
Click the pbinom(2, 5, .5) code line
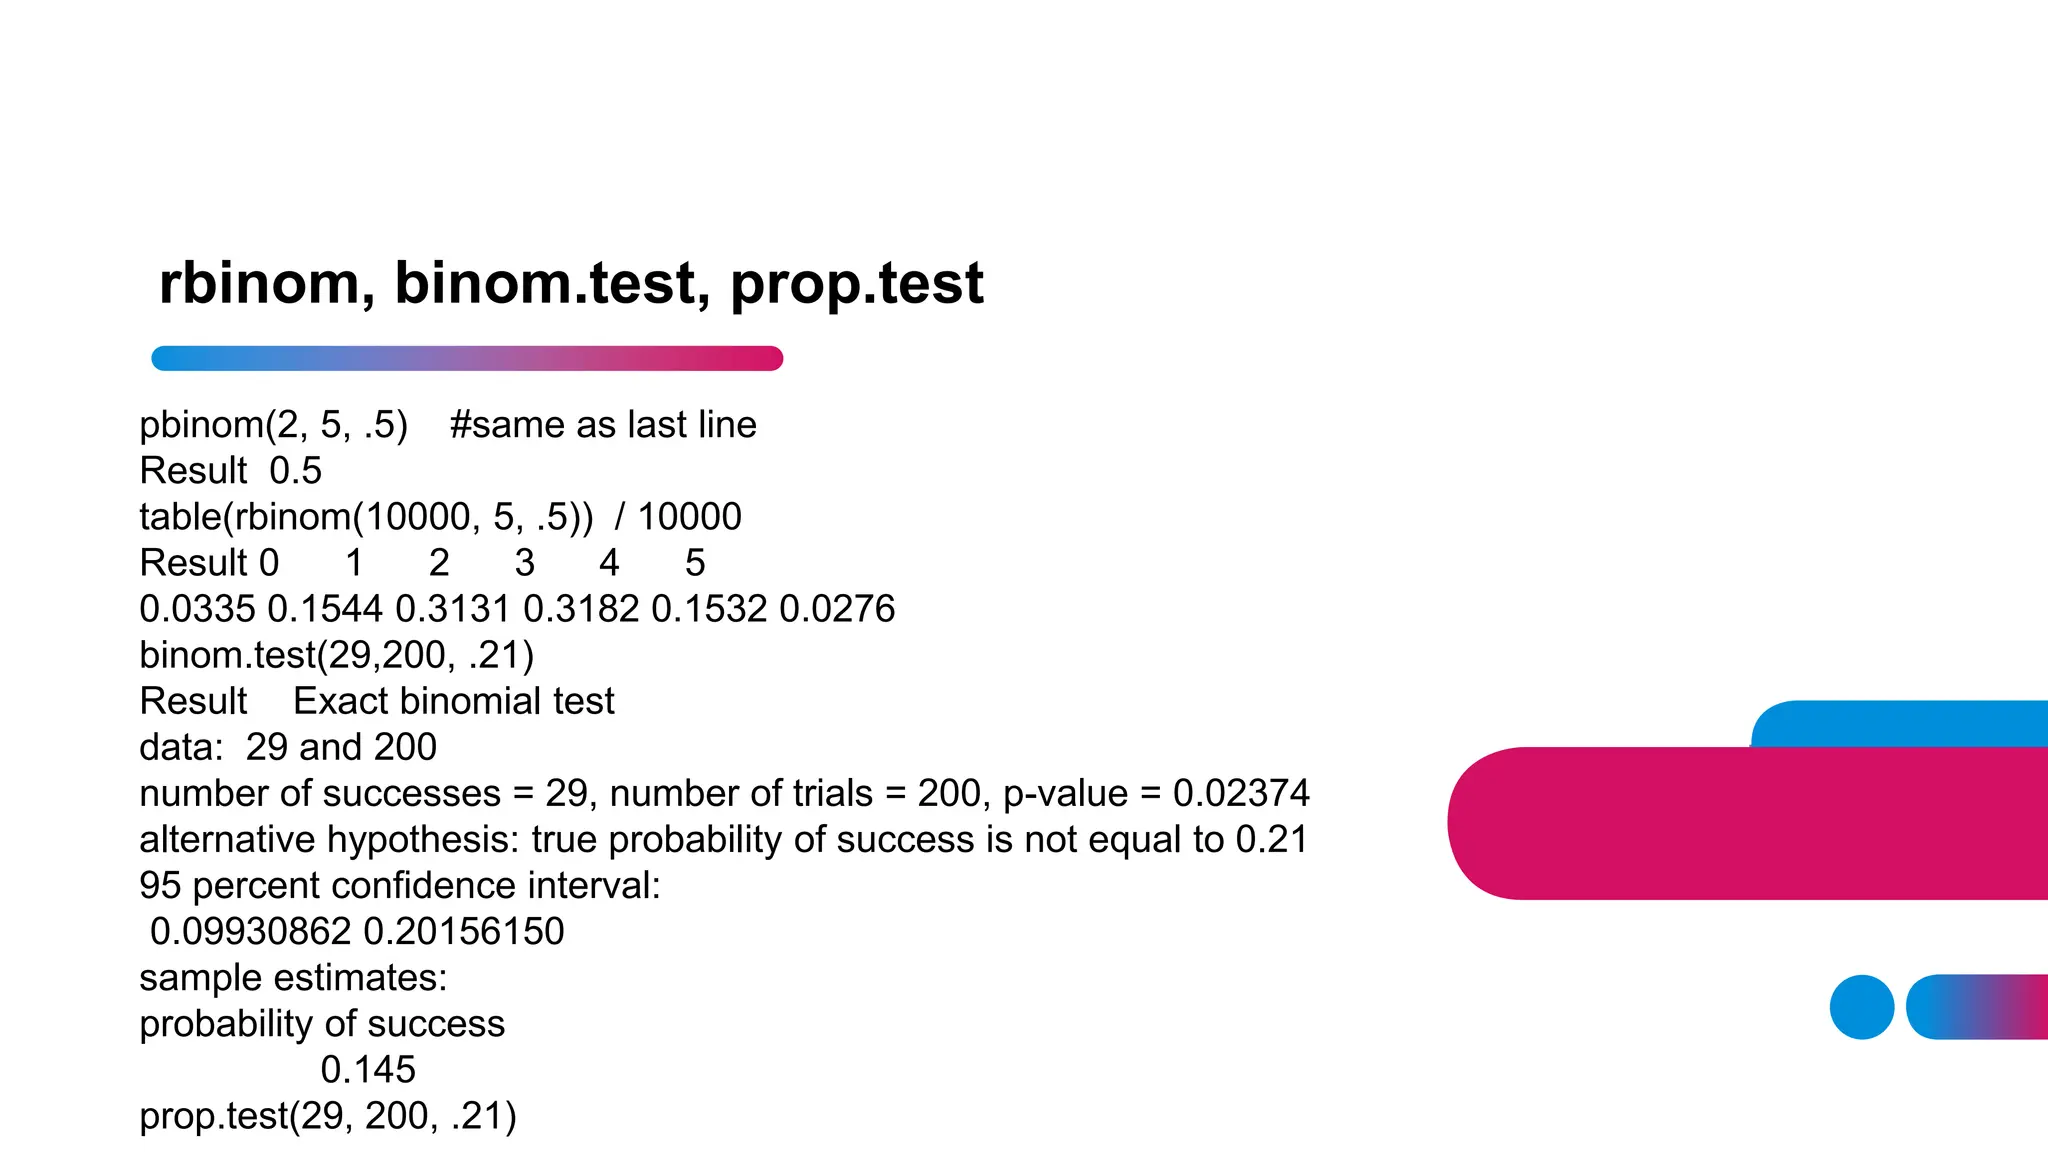point(273,425)
